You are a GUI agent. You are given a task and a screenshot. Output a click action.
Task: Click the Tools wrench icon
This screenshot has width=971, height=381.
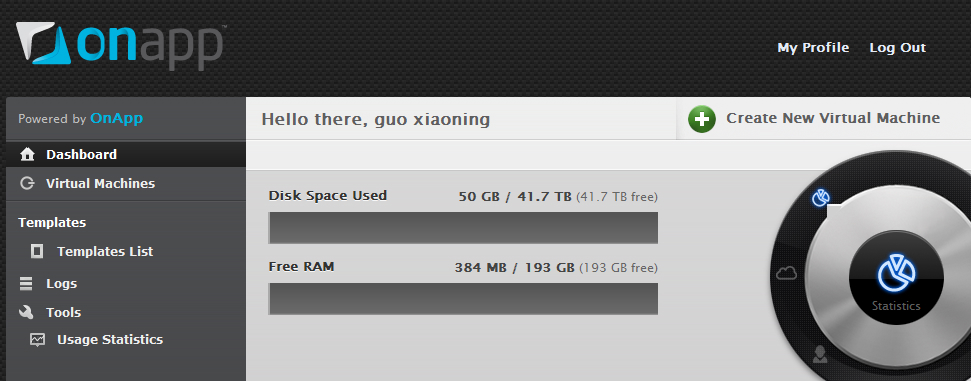point(26,312)
